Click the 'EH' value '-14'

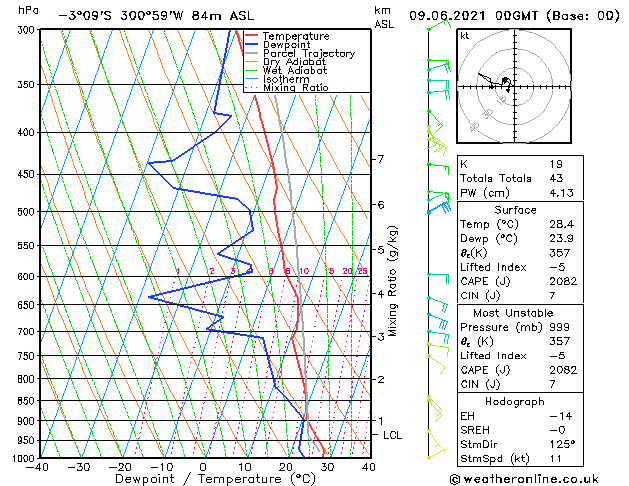coord(561,416)
